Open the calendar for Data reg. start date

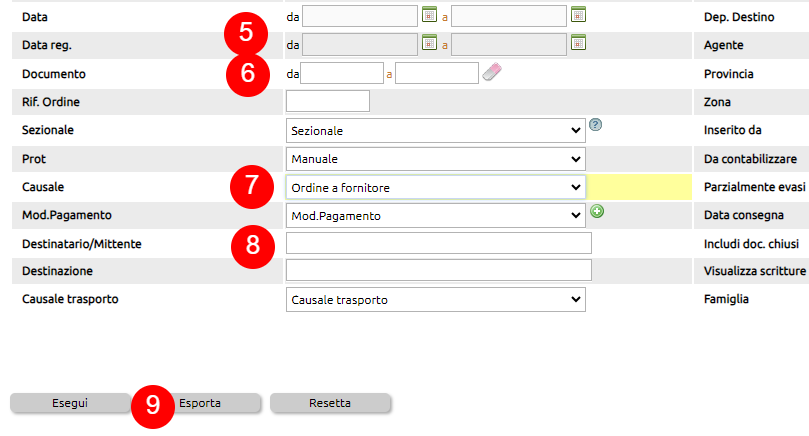coord(429,43)
